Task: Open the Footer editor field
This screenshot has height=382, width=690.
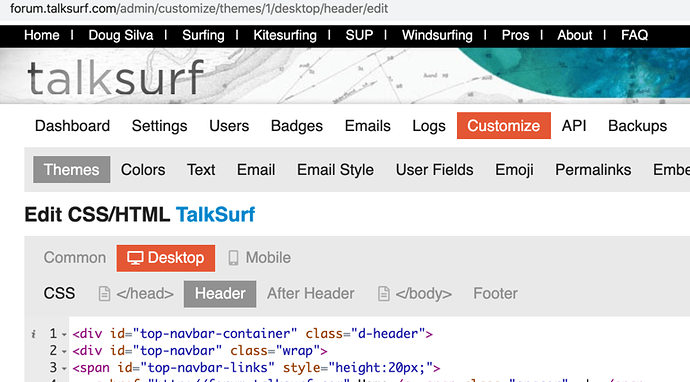Action: point(495,294)
